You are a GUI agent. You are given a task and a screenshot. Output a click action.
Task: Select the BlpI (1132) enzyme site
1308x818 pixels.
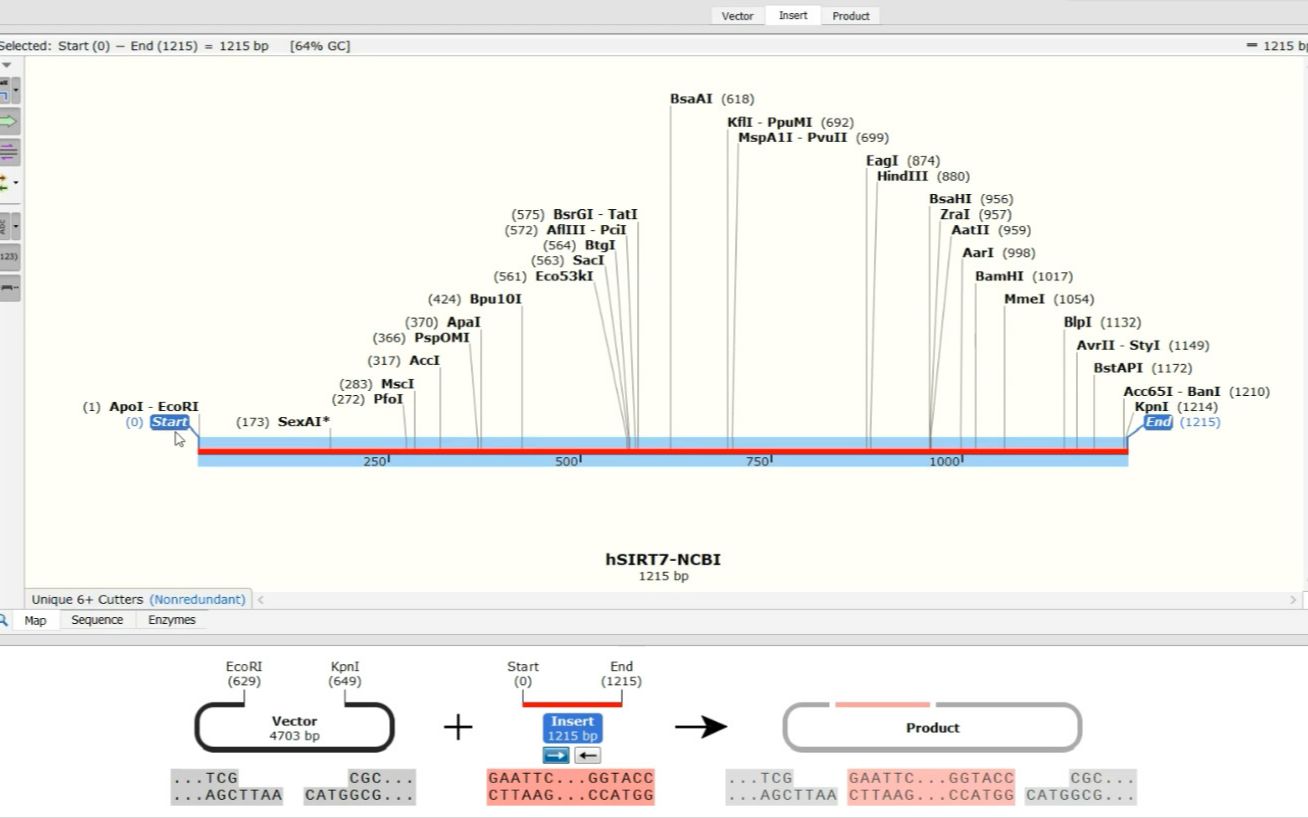[1102, 322]
